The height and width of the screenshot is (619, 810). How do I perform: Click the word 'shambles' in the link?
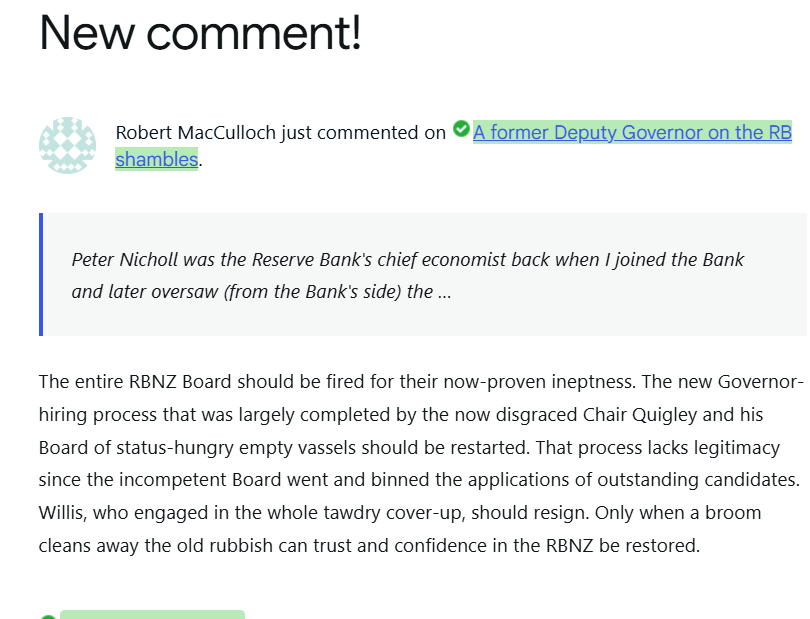157,158
